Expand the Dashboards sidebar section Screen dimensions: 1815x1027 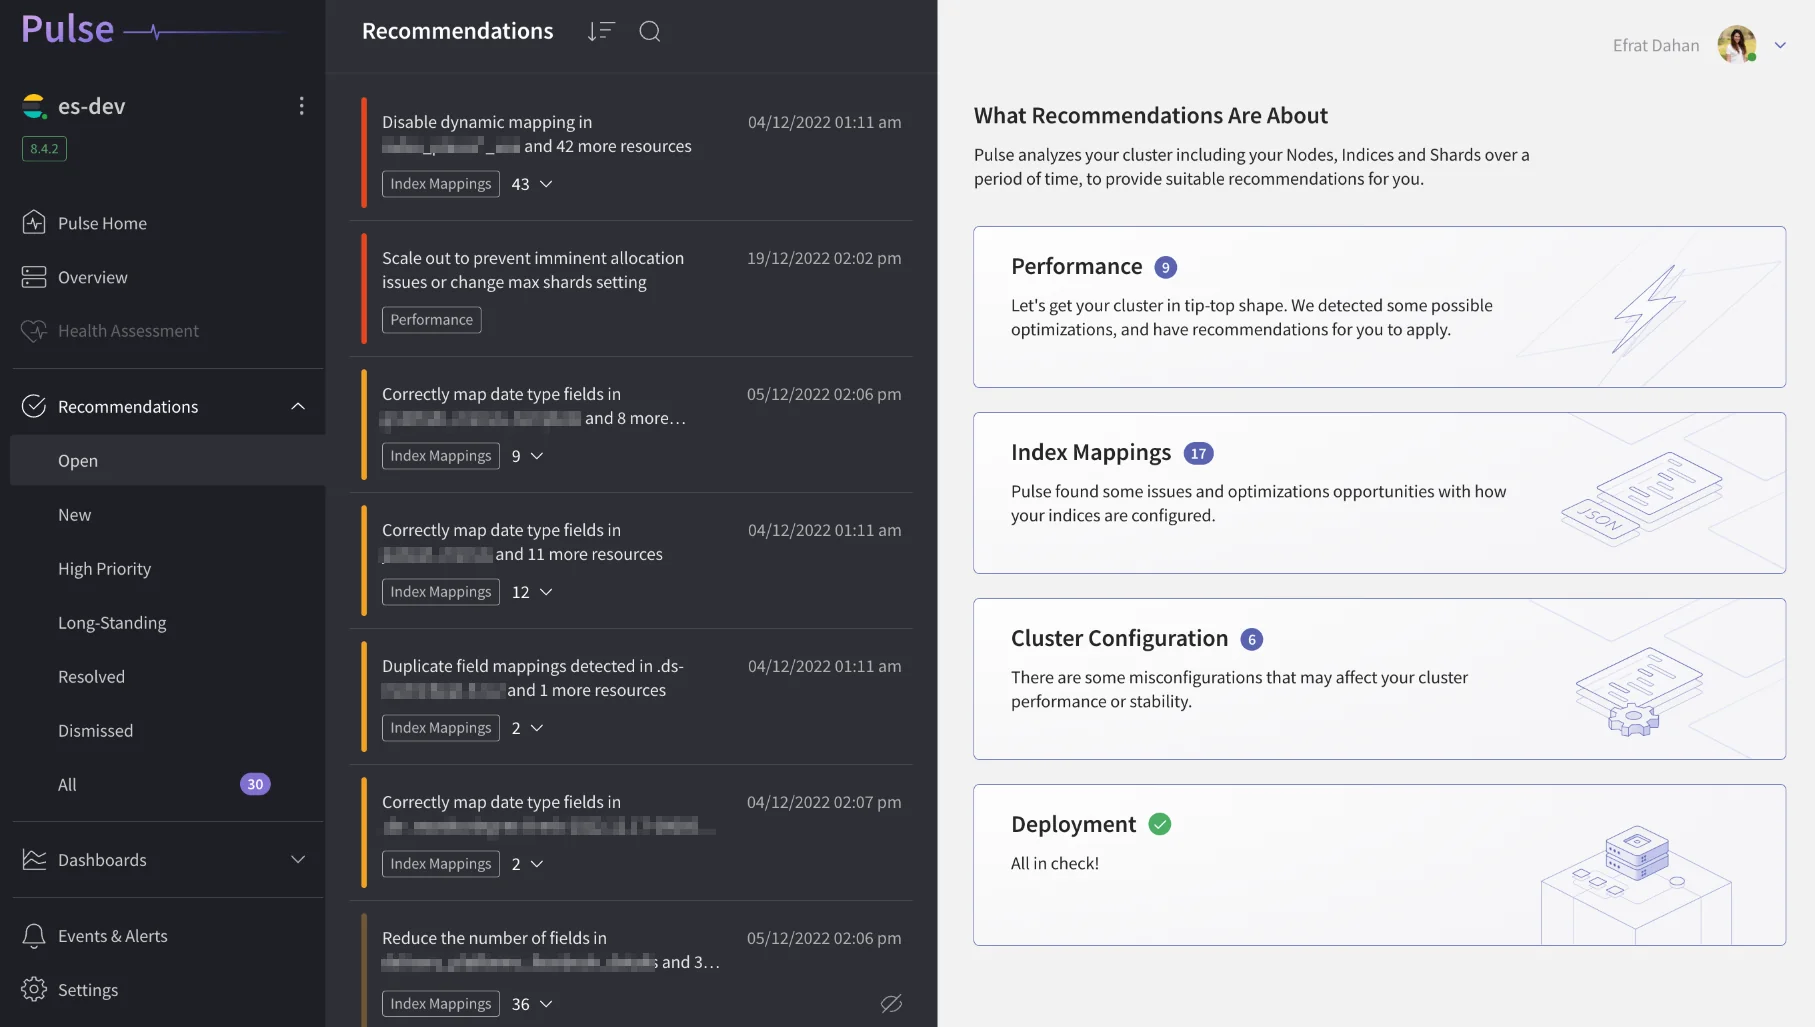[297, 859]
